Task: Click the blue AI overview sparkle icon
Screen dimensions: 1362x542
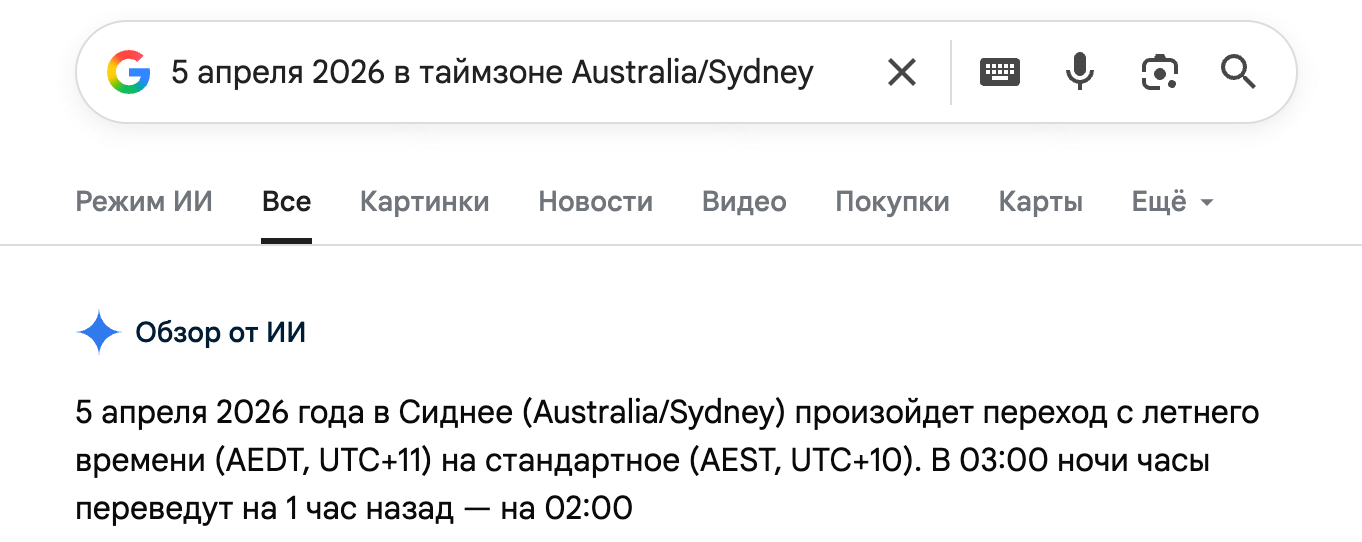Action: click(x=98, y=333)
